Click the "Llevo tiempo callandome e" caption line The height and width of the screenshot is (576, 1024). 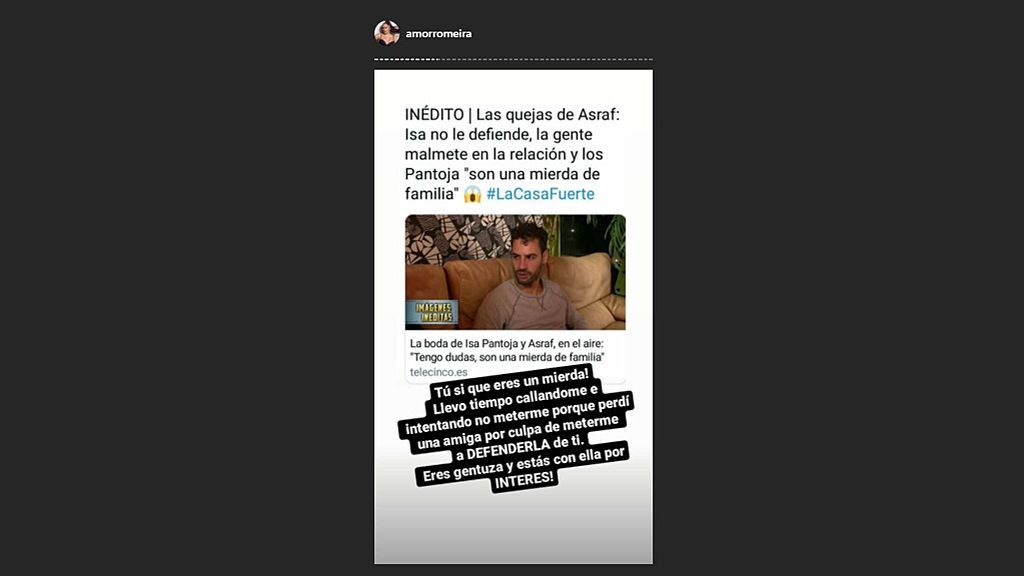click(515, 400)
